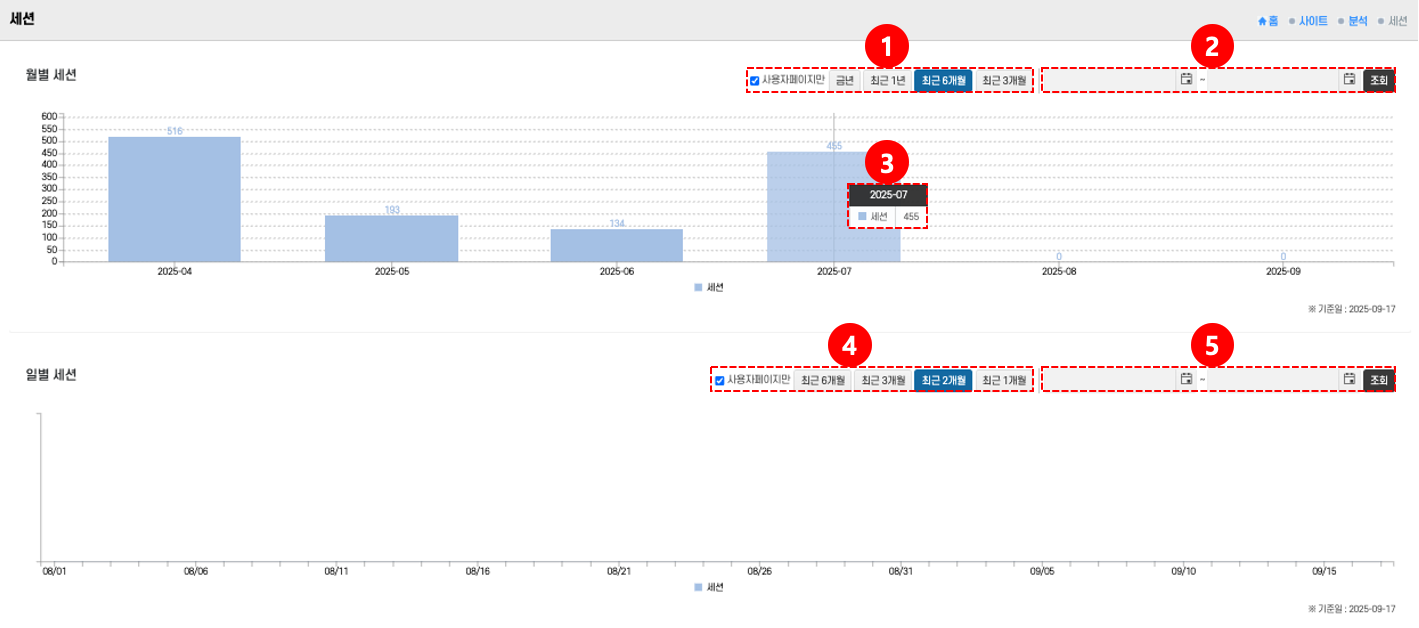Select 금년 period for monthly sessions

point(844,81)
